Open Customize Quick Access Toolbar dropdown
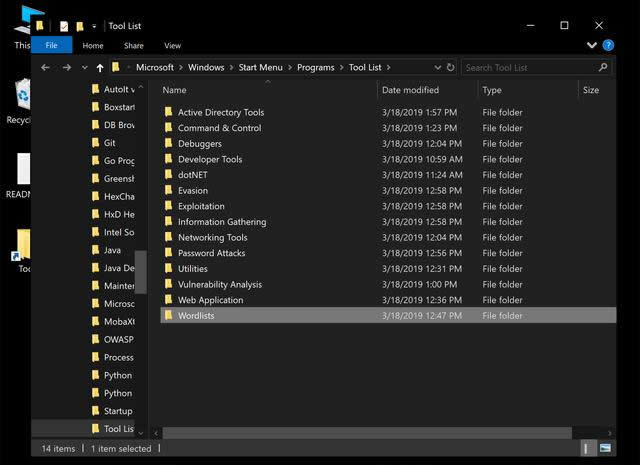This screenshot has height=465, width=640. [94, 25]
